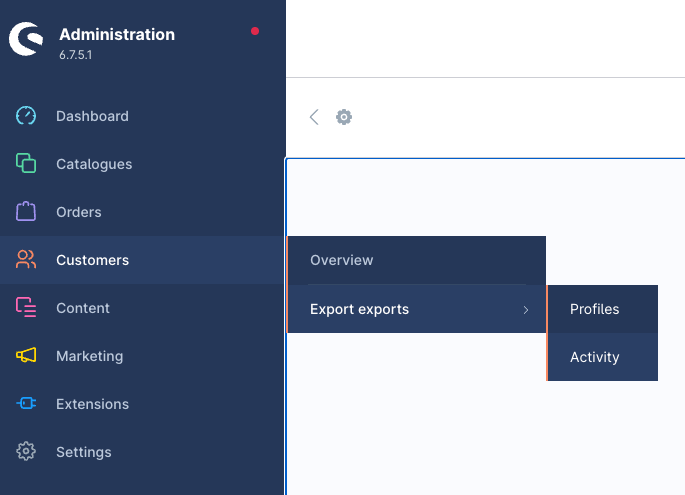685x495 pixels.
Task: Select Orders in the sidebar
Action: (142, 212)
